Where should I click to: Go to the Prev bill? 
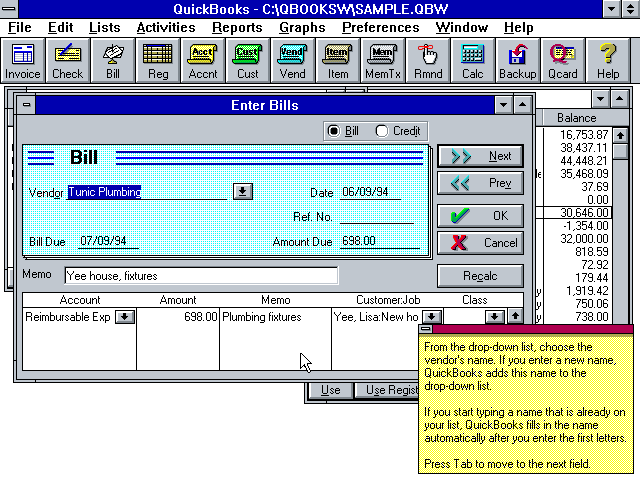(x=480, y=183)
